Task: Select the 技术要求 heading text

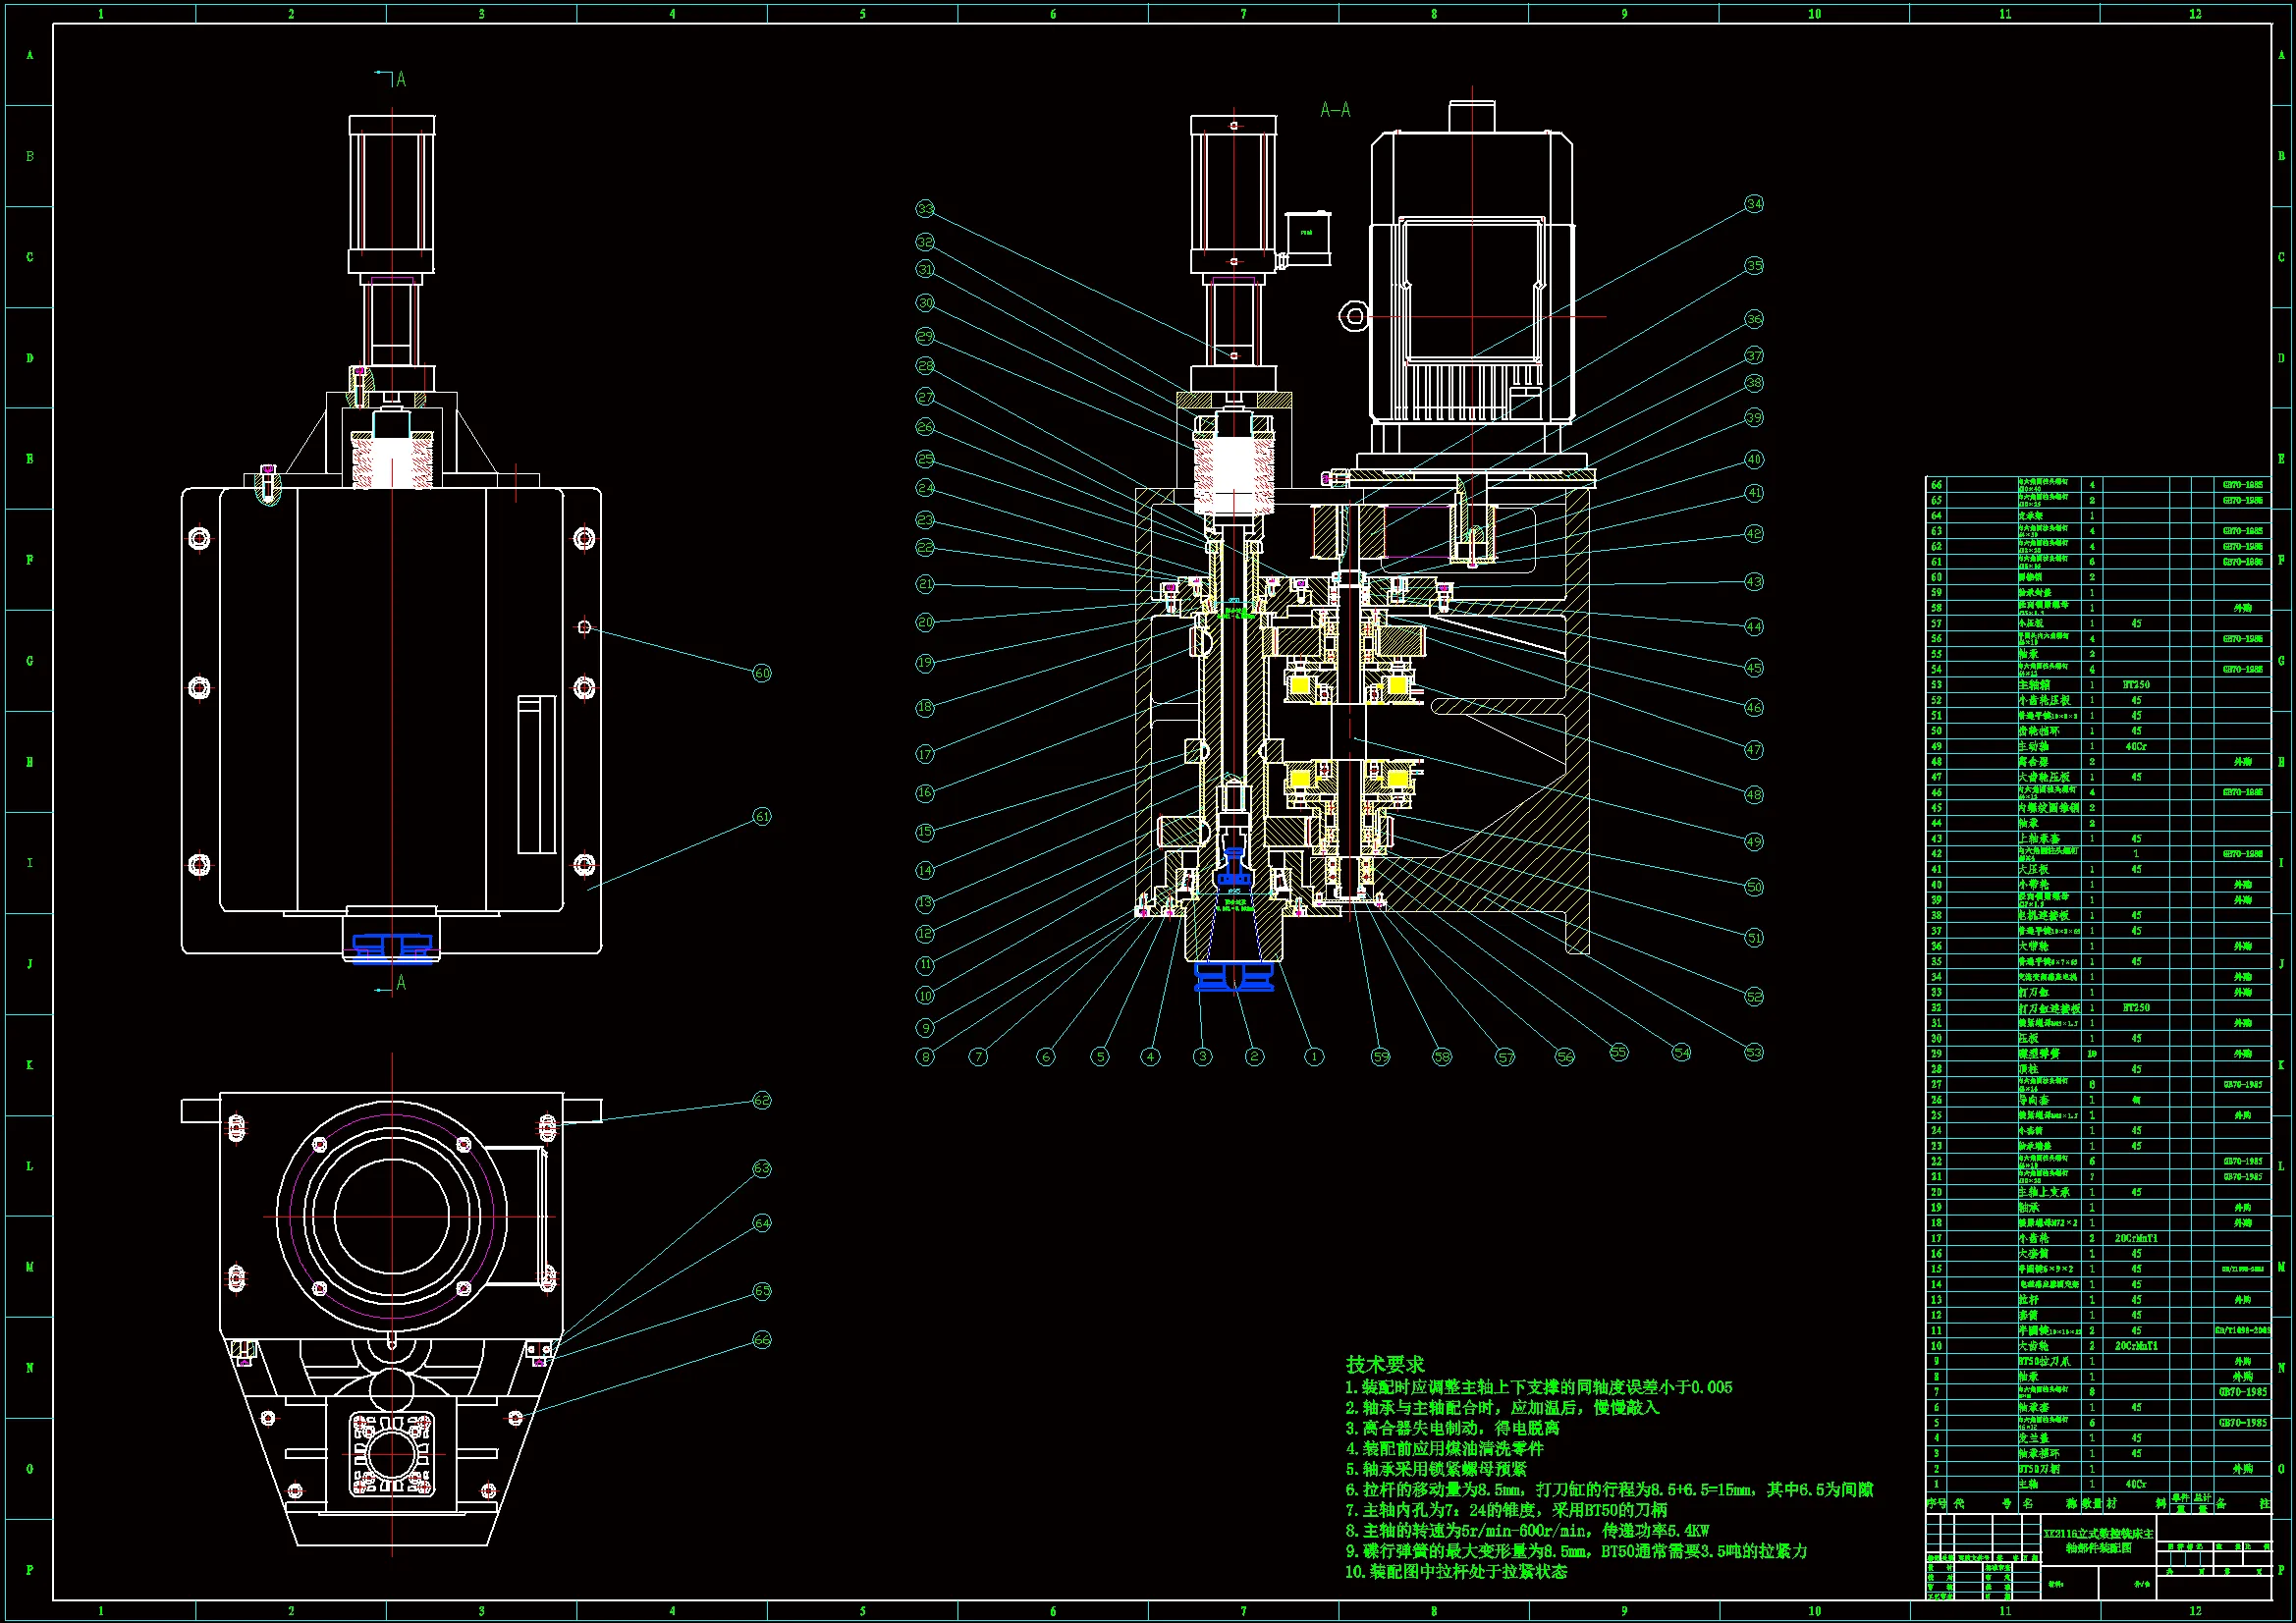Action: (x=1385, y=1364)
